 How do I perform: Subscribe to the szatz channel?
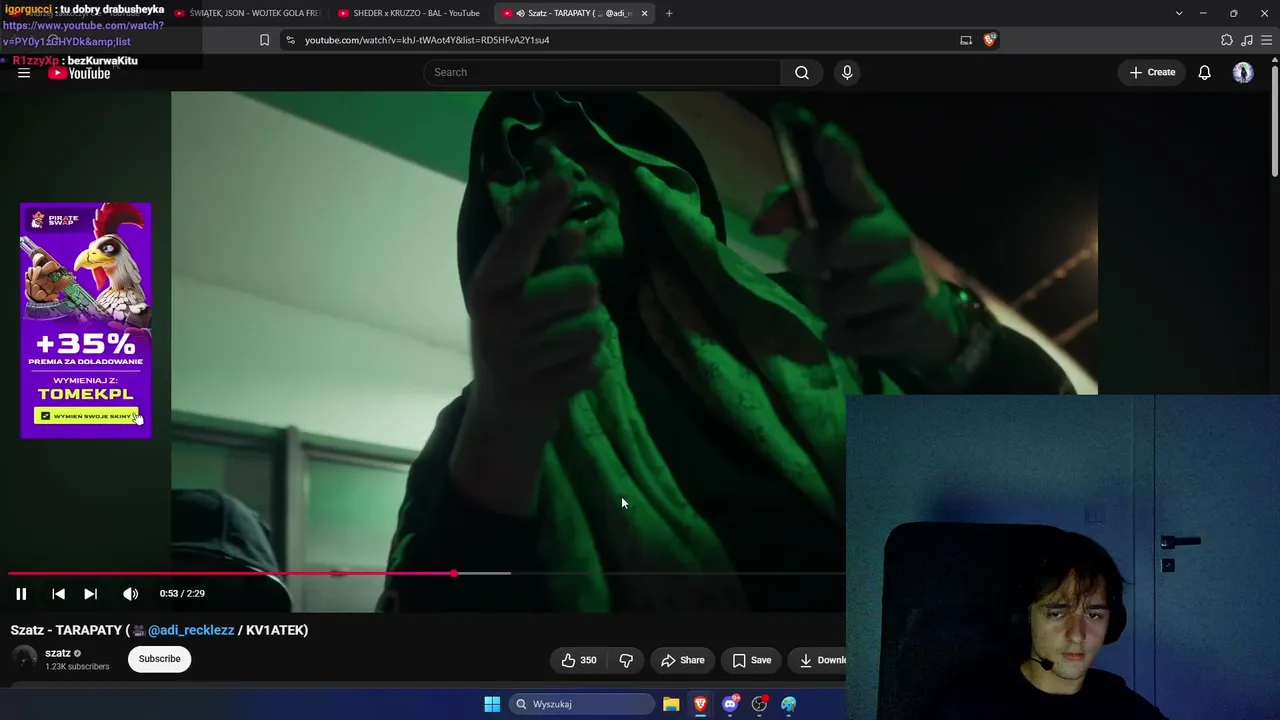(x=159, y=659)
